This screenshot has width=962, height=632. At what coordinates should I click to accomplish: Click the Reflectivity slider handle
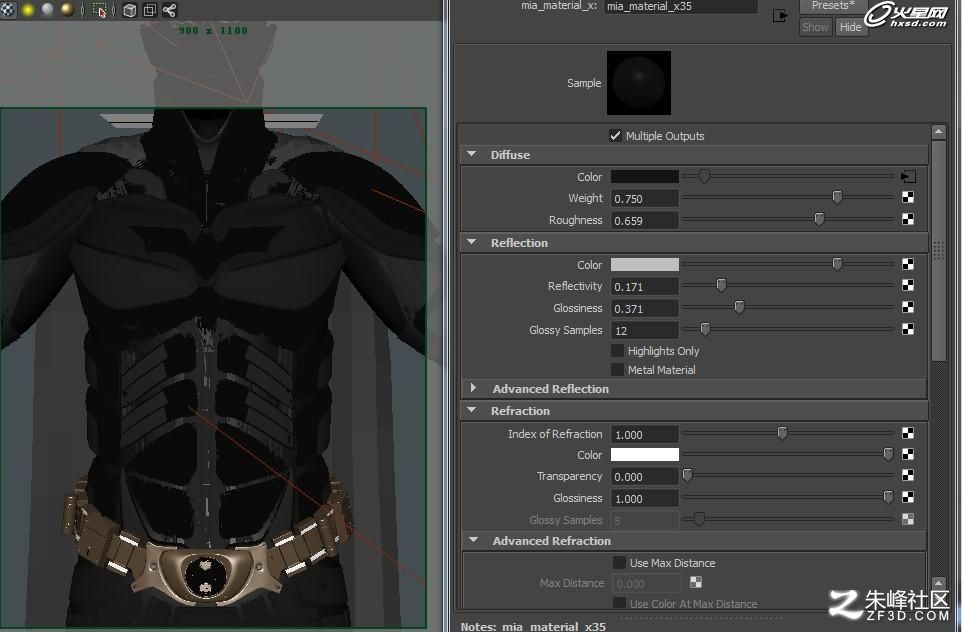pyautogui.click(x=722, y=285)
